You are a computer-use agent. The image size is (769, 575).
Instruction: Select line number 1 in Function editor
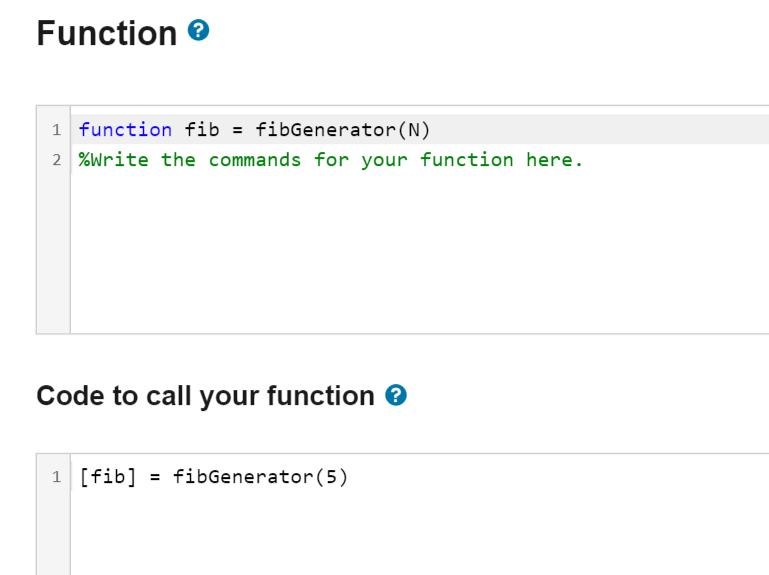56,130
